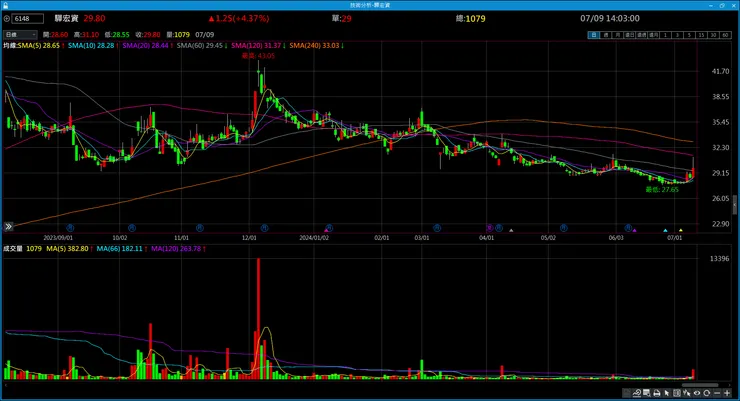Select the adjusted monthly (還月) button
Image resolution: width=740 pixels, height=401 pixels.
coord(654,35)
